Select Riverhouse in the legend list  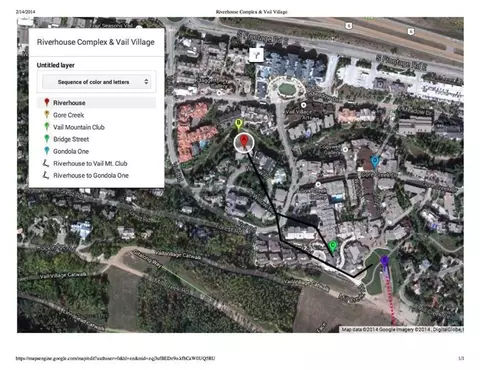pos(96,103)
